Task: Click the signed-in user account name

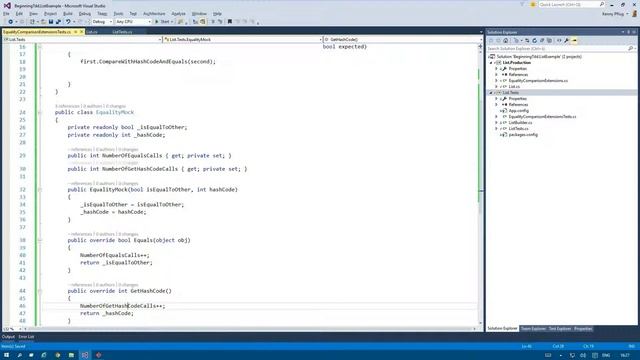Action: click(x=613, y=14)
